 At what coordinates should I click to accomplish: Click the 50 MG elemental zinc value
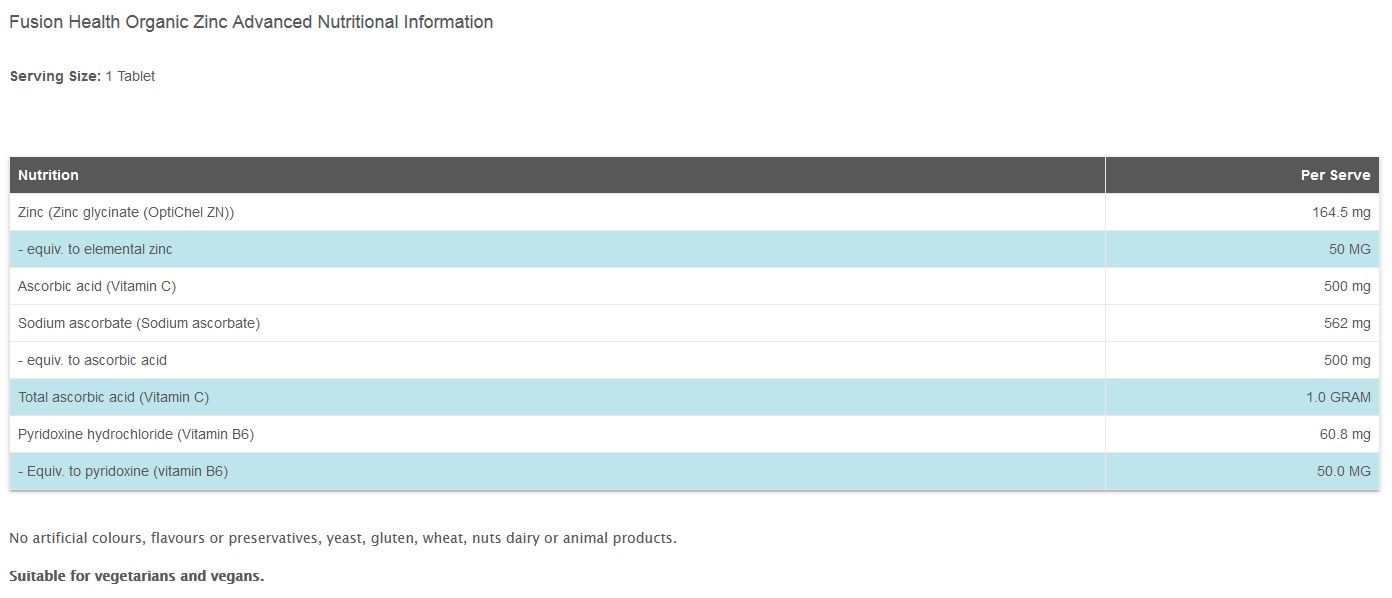(x=1349, y=249)
